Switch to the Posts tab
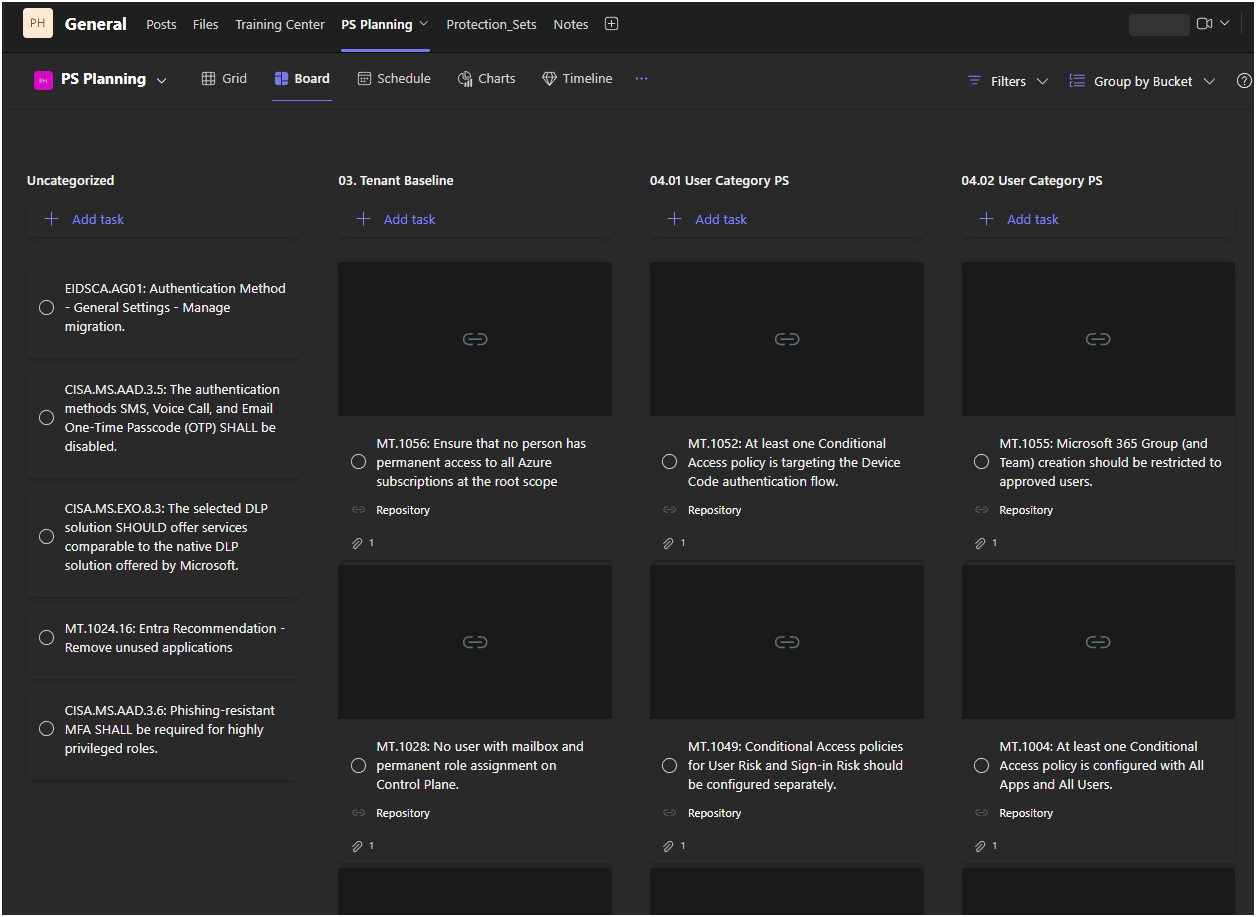The width and height of the screenshot is (1256, 917). click(x=161, y=24)
